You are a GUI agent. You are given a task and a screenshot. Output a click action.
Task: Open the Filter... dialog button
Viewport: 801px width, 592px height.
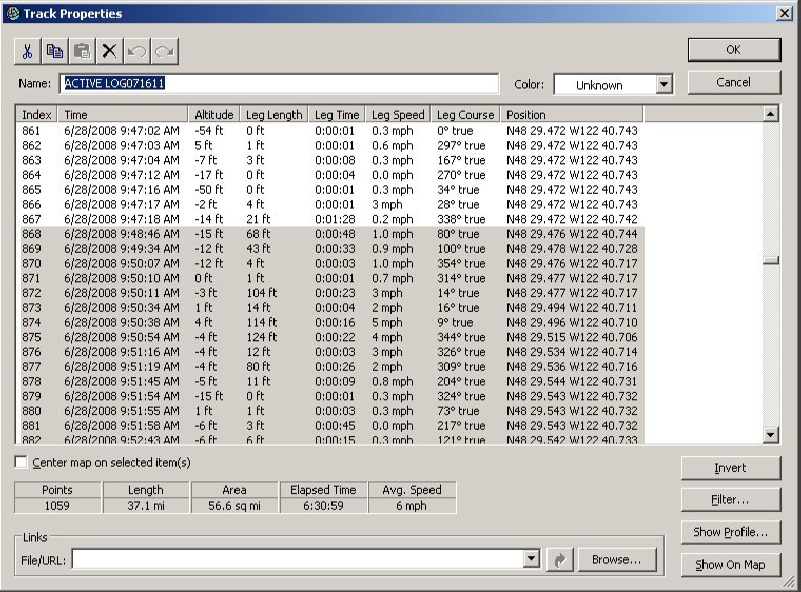click(x=731, y=500)
